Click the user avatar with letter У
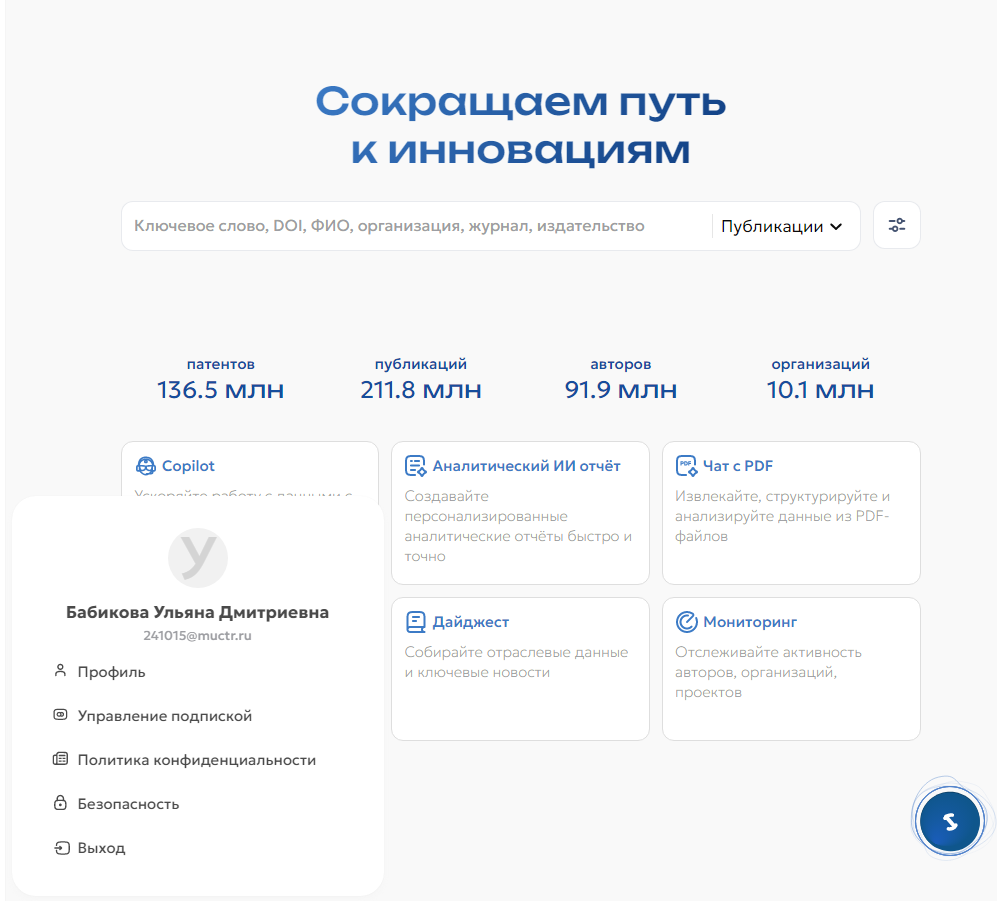Viewport: 997px width, 901px height. 197,557
